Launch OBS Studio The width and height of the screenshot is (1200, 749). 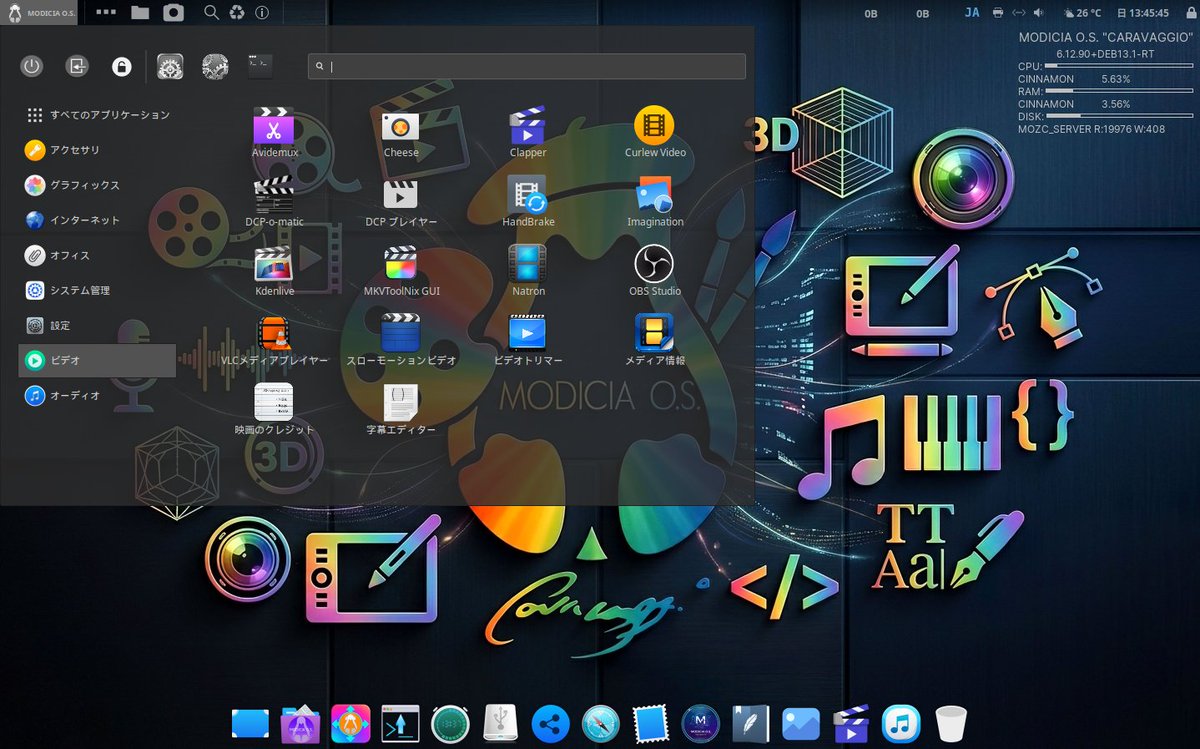pyautogui.click(x=655, y=271)
